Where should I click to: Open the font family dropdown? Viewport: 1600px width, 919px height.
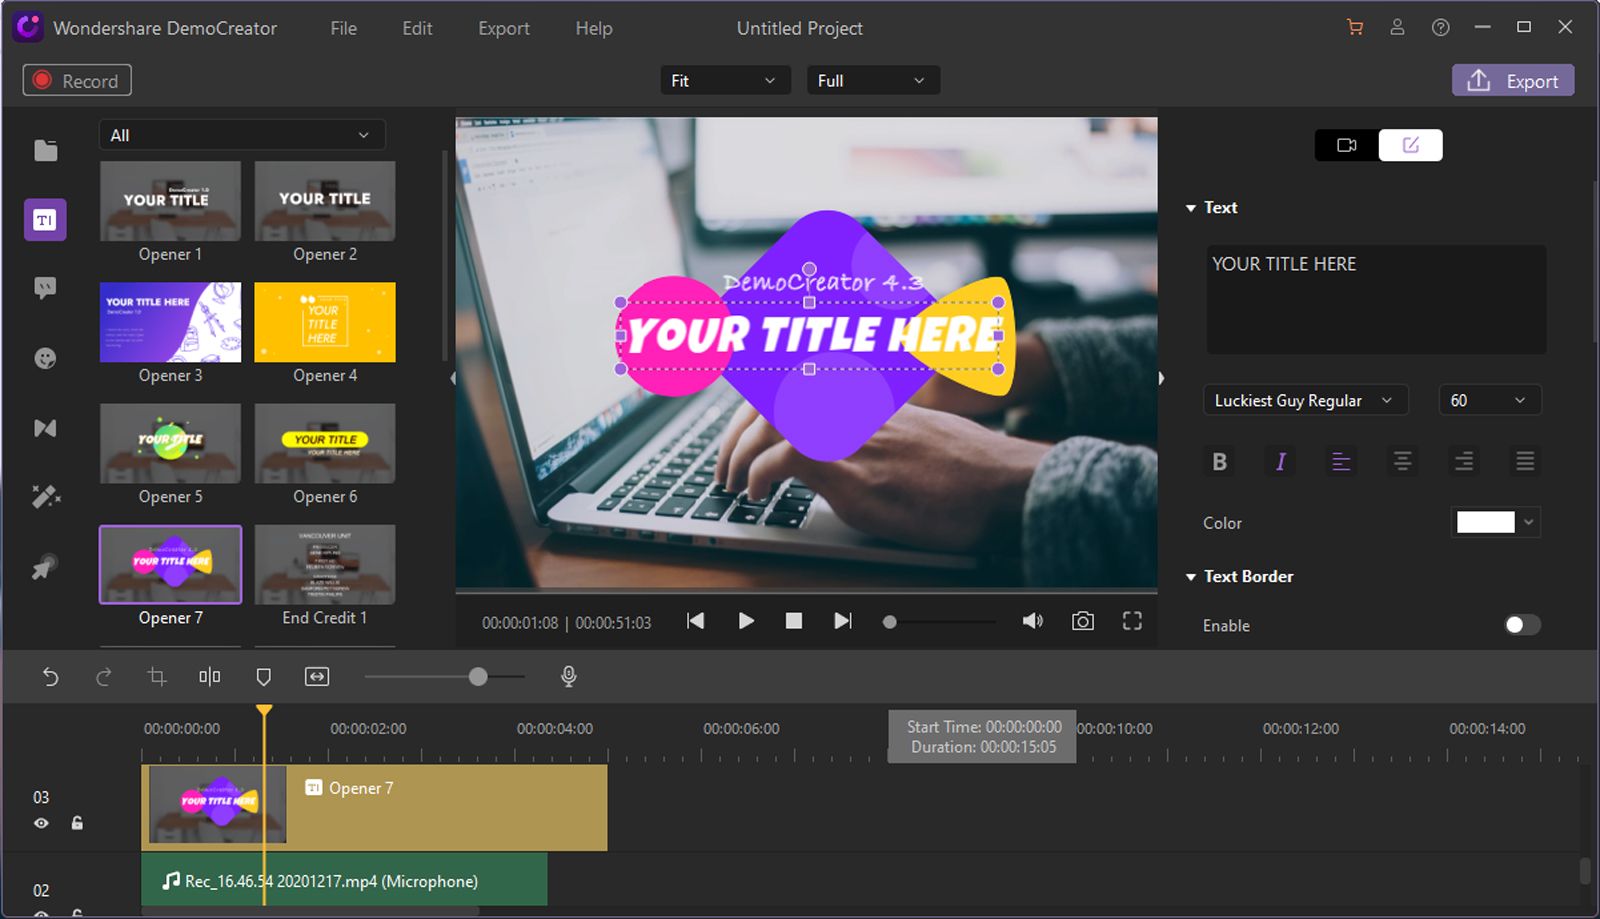tap(1304, 400)
